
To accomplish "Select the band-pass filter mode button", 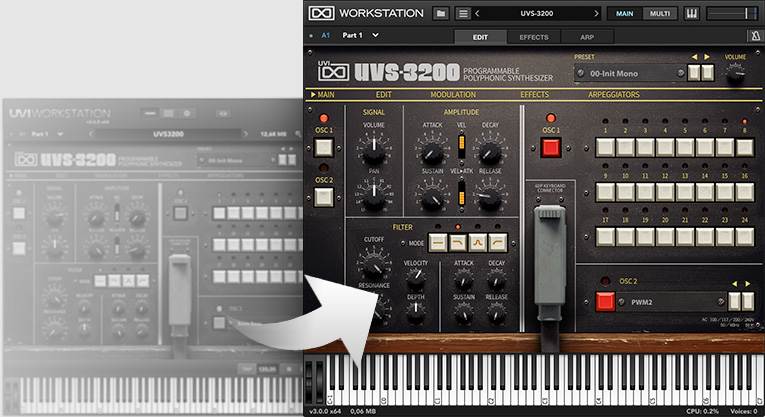I will [x=478, y=242].
